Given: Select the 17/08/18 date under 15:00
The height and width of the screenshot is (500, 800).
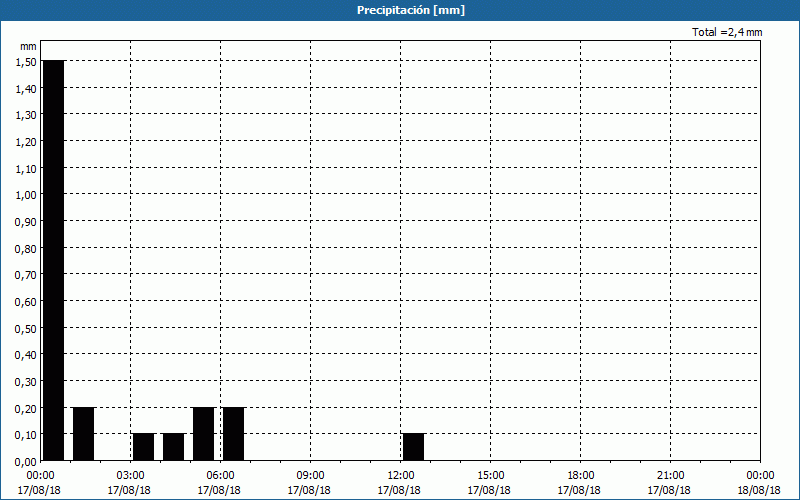Looking at the screenshot, I should (489, 490).
